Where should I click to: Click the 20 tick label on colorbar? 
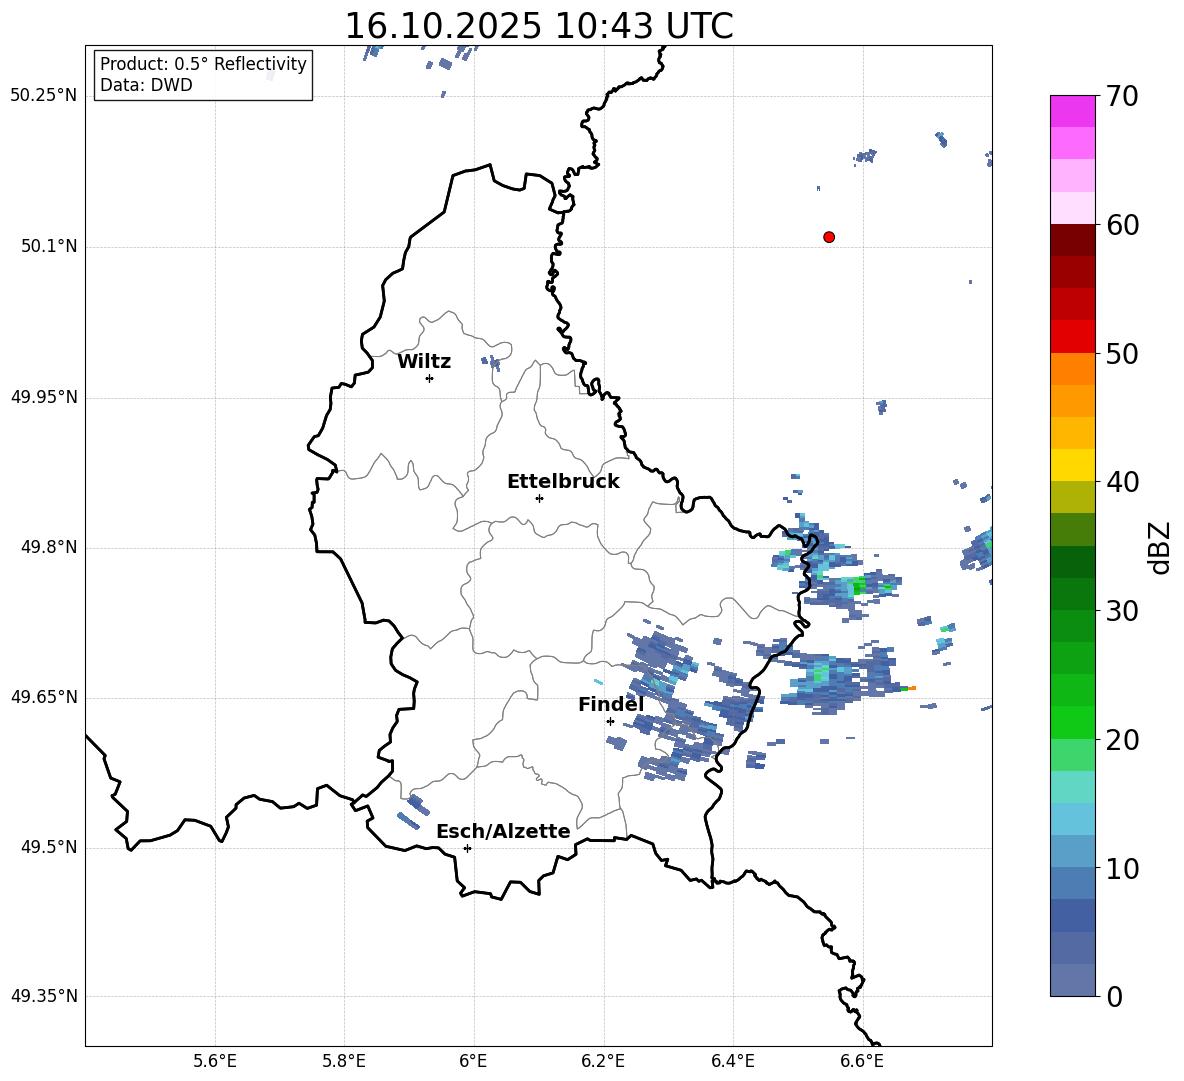(x=1122, y=740)
